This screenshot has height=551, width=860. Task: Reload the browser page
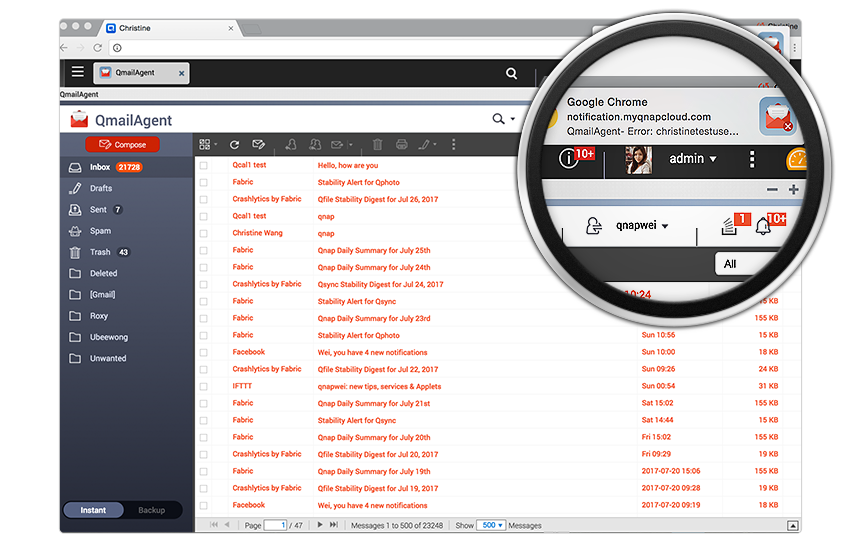coord(98,48)
